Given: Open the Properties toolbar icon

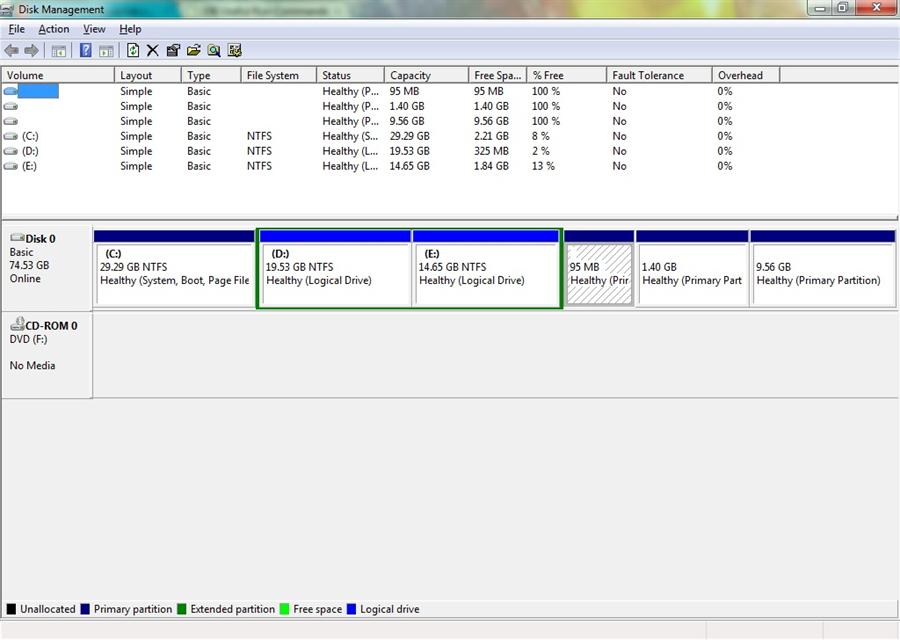Looking at the screenshot, I should point(172,50).
